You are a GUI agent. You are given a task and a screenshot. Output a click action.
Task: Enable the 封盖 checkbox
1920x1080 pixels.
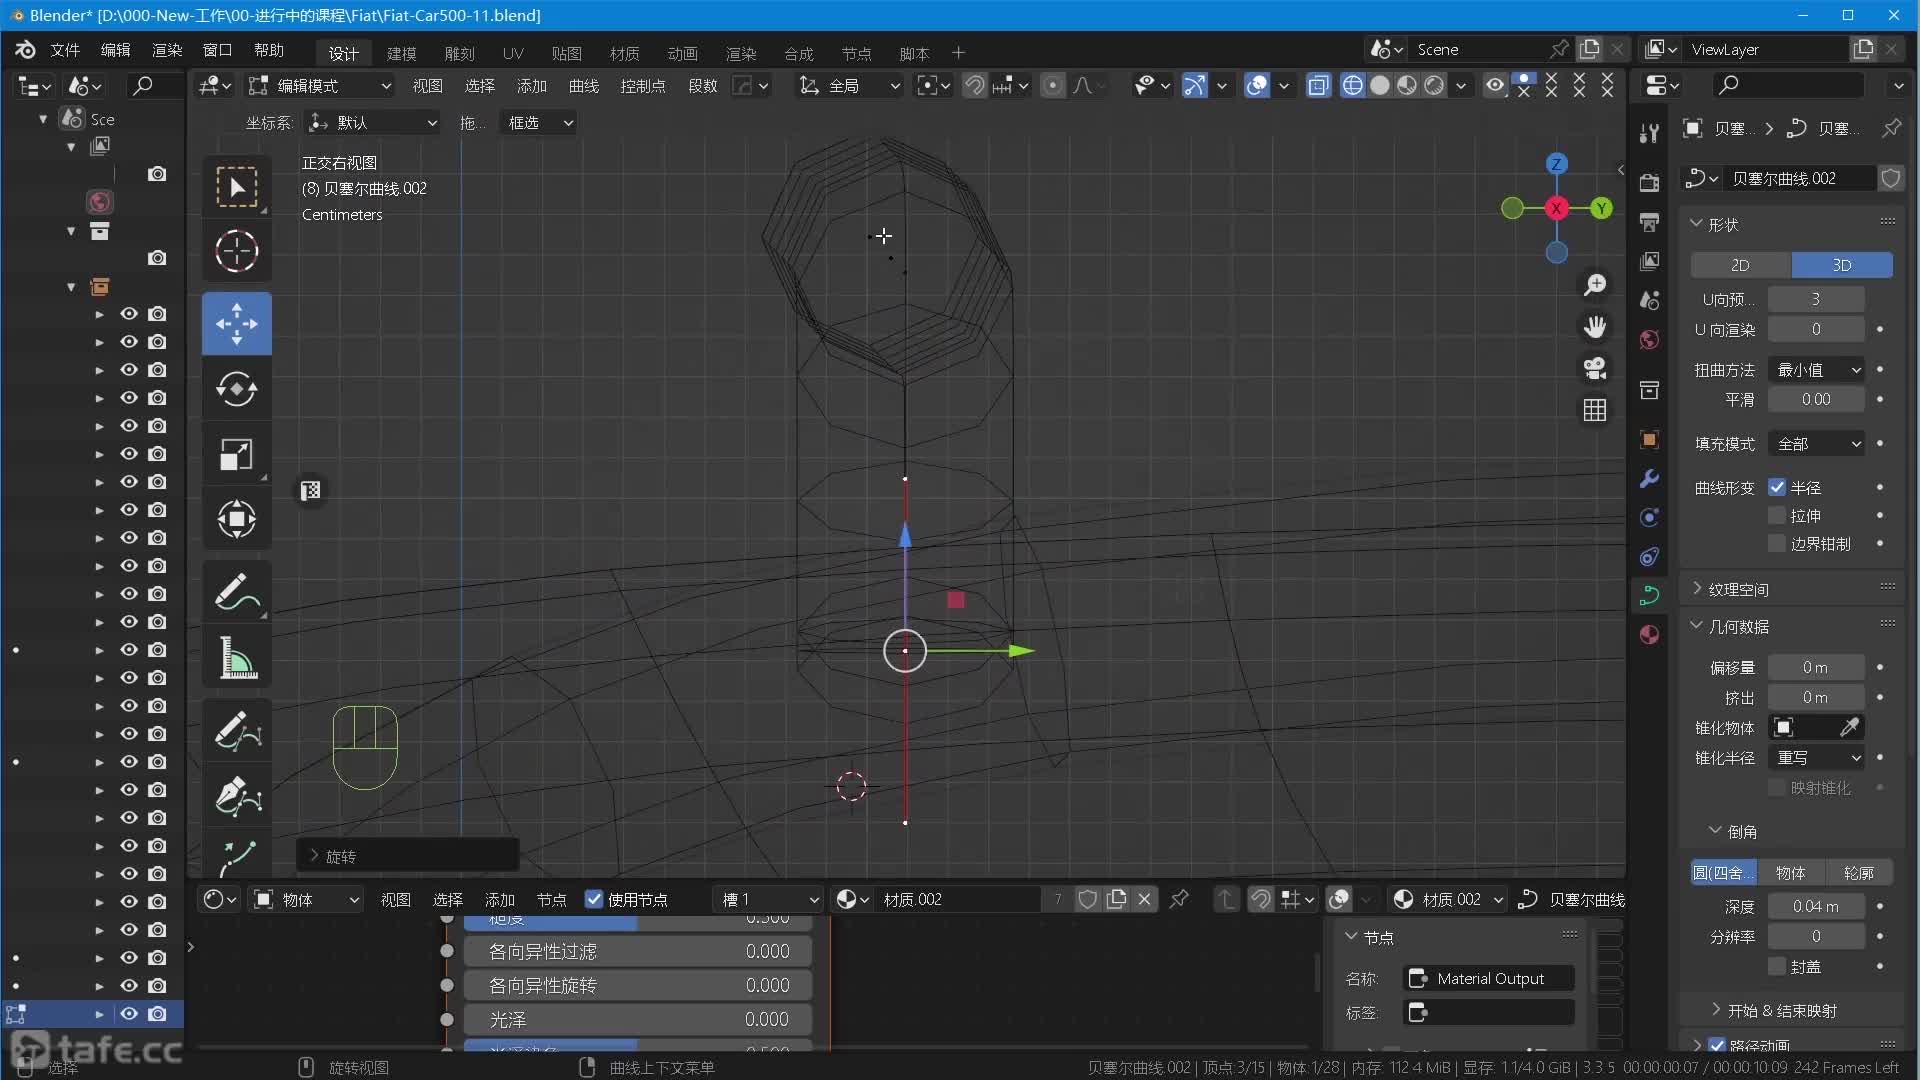click(x=1777, y=967)
